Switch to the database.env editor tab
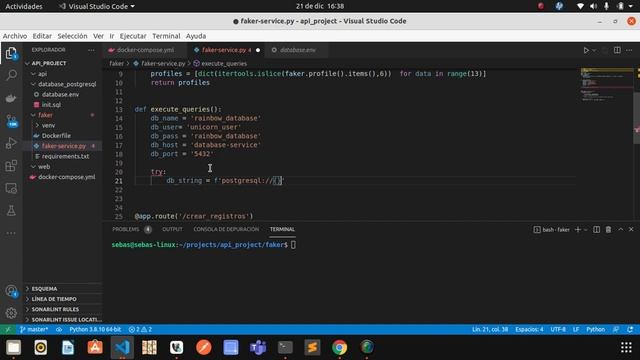 (298, 50)
